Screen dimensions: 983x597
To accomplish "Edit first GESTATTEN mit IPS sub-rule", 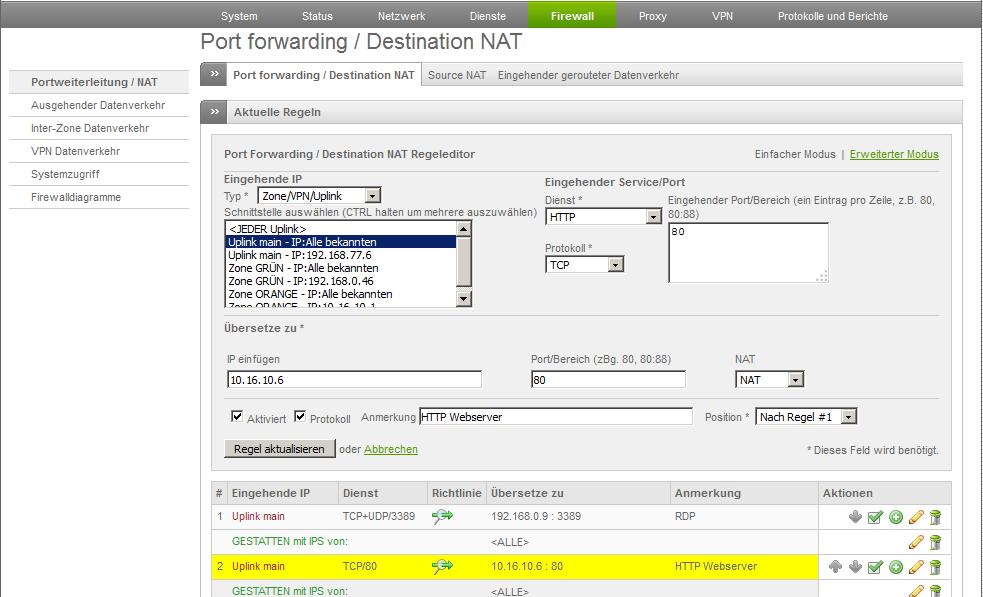I will coord(916,541).
